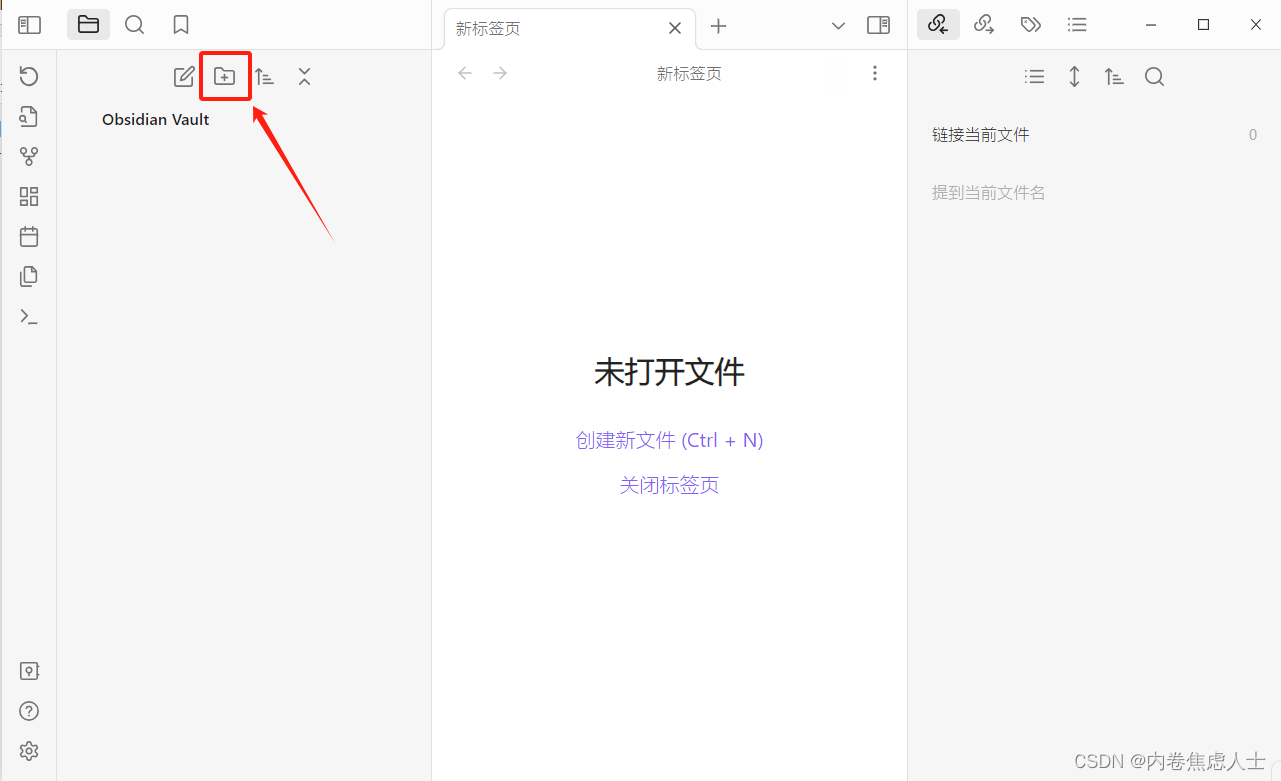The image size is (1281, 781).
Task: Open the outgoing links tab
Action: point(984,25)
